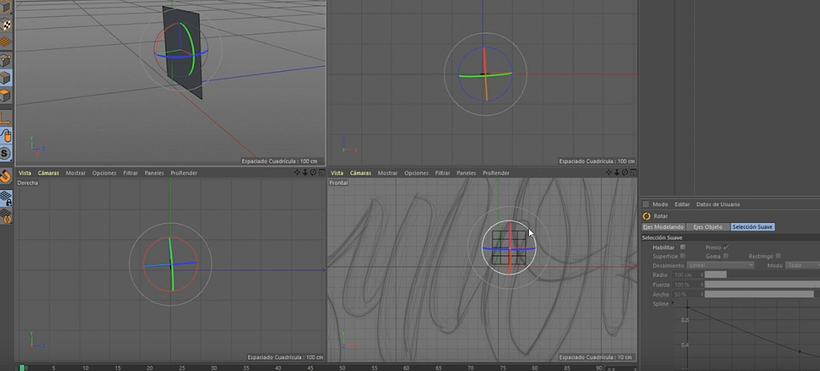The image size is (820, 371).
Task: Click Derecha viewport move-camera icon
Action: coord(297,173)
